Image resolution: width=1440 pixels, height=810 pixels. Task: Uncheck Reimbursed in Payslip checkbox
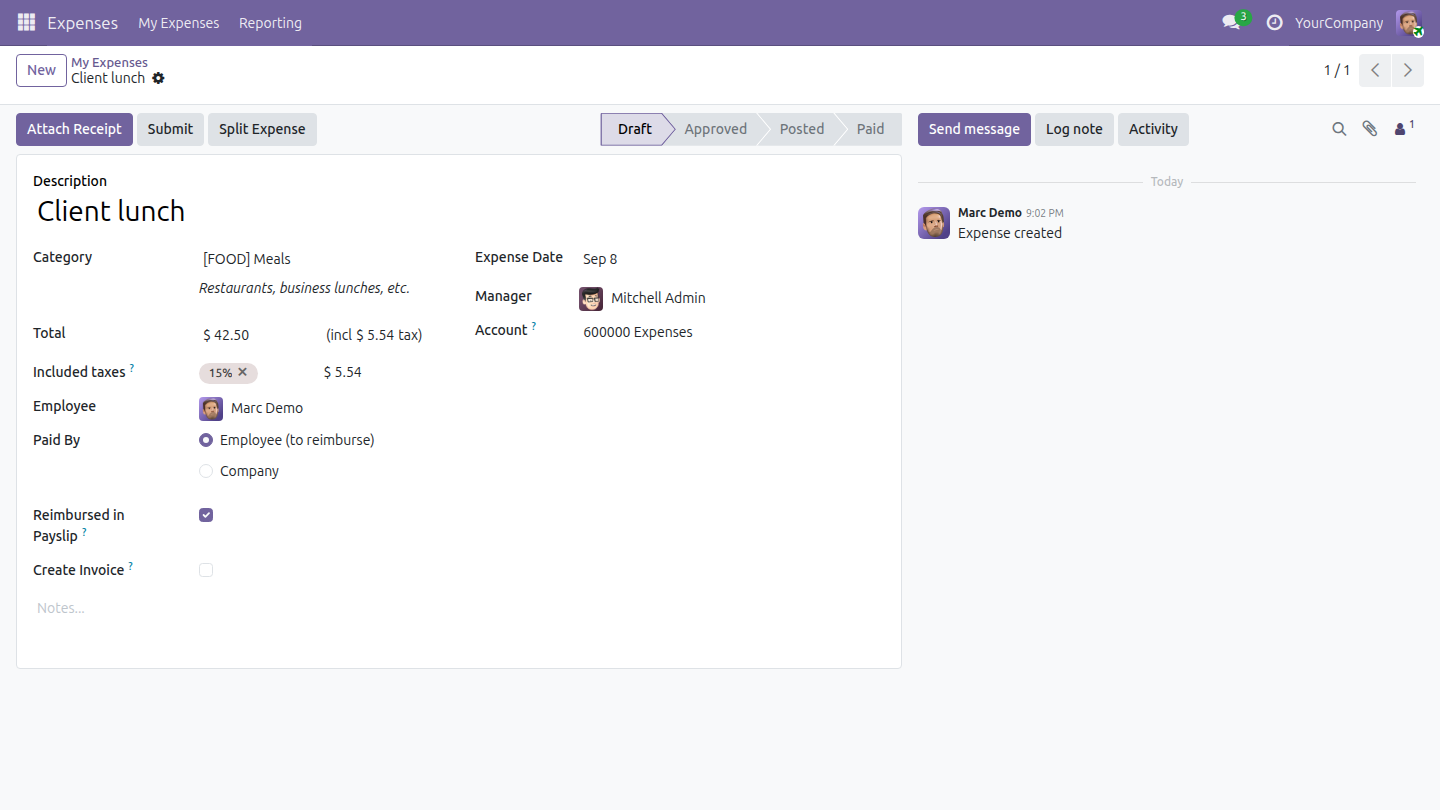206,515
